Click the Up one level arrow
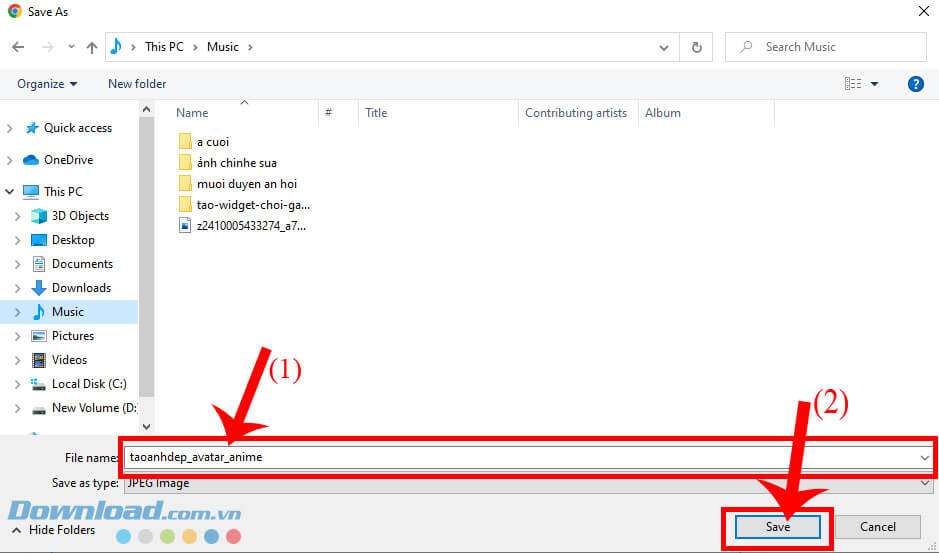The width and height of the screenshot is (939, 553). click(92, 47)
